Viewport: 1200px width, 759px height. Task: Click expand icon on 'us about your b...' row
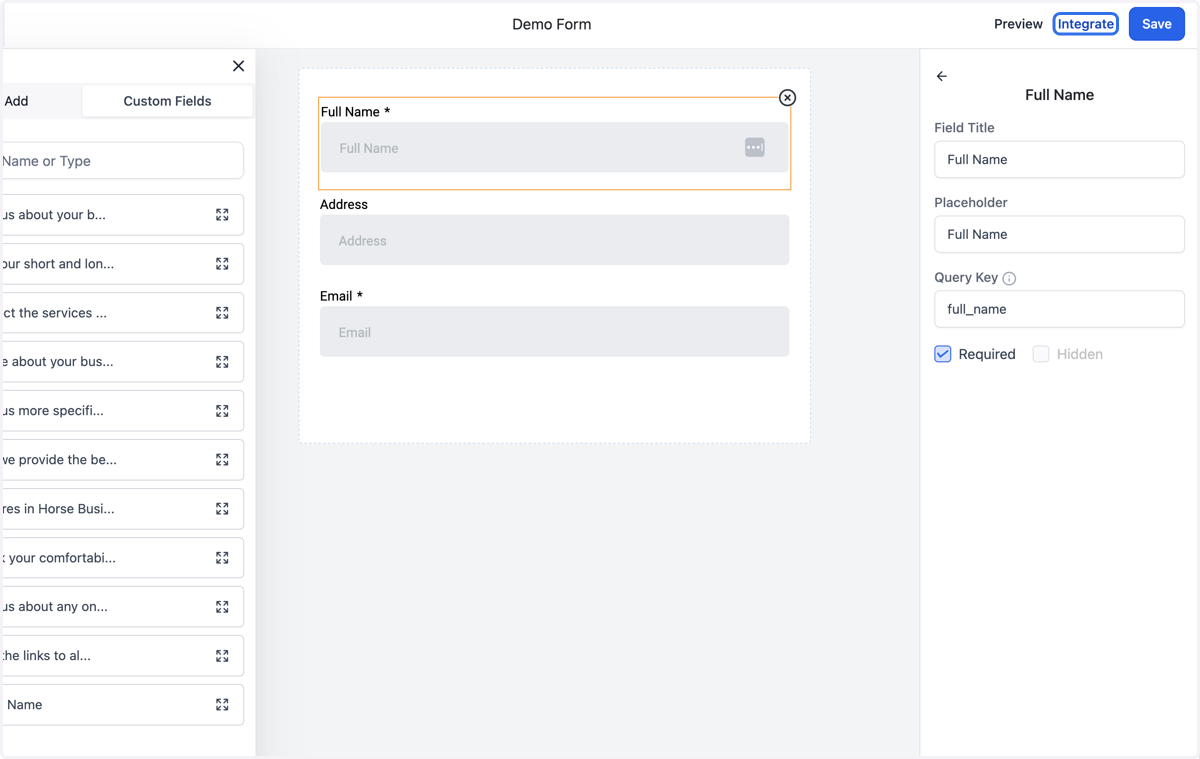pyautogui.click(x=222, y=215)
